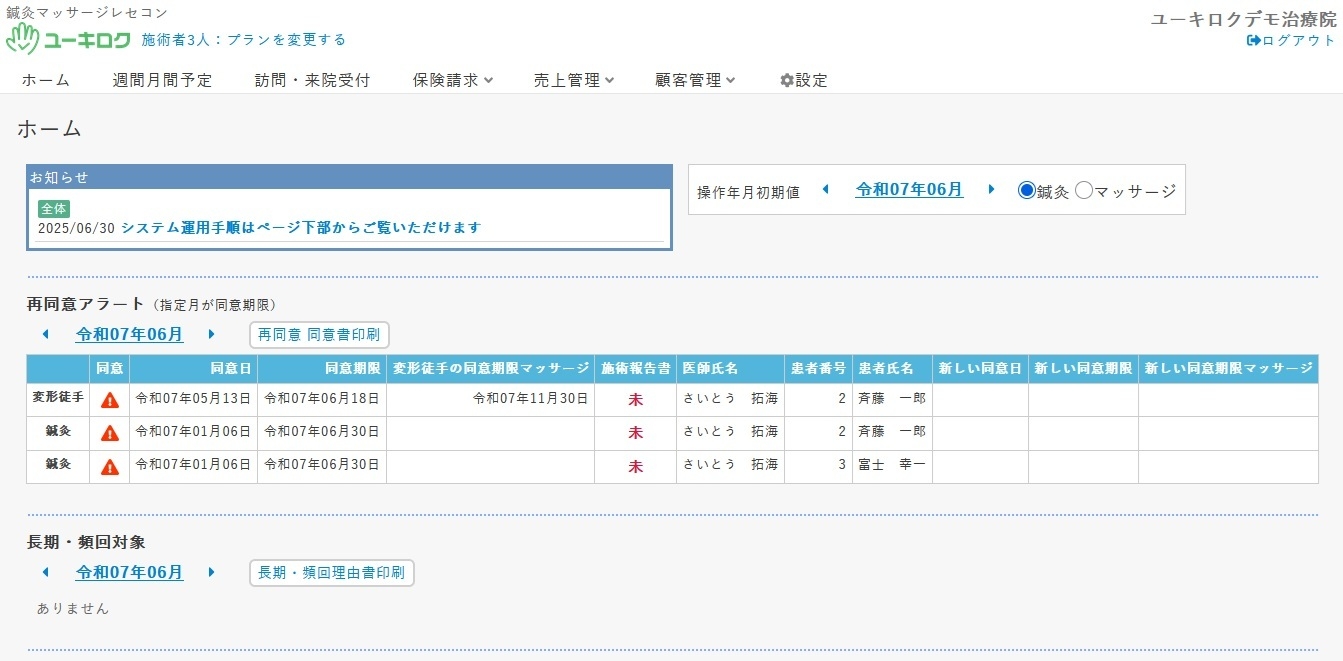The width and height of the screenshot is (1343, 661).
Task: Go to next month in 長期・頻回対象
Action: pos(212,573)
